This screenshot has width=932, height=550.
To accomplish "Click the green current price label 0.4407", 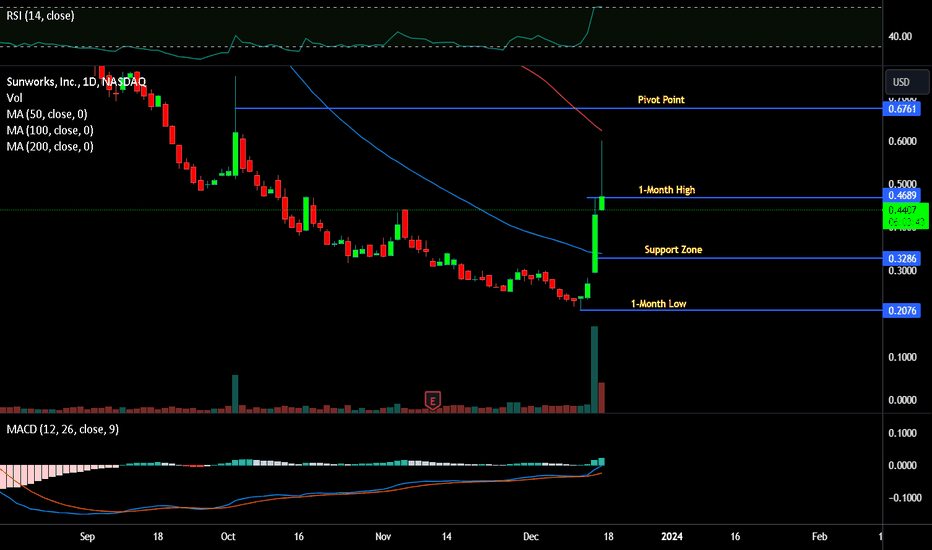I will 906,216.
